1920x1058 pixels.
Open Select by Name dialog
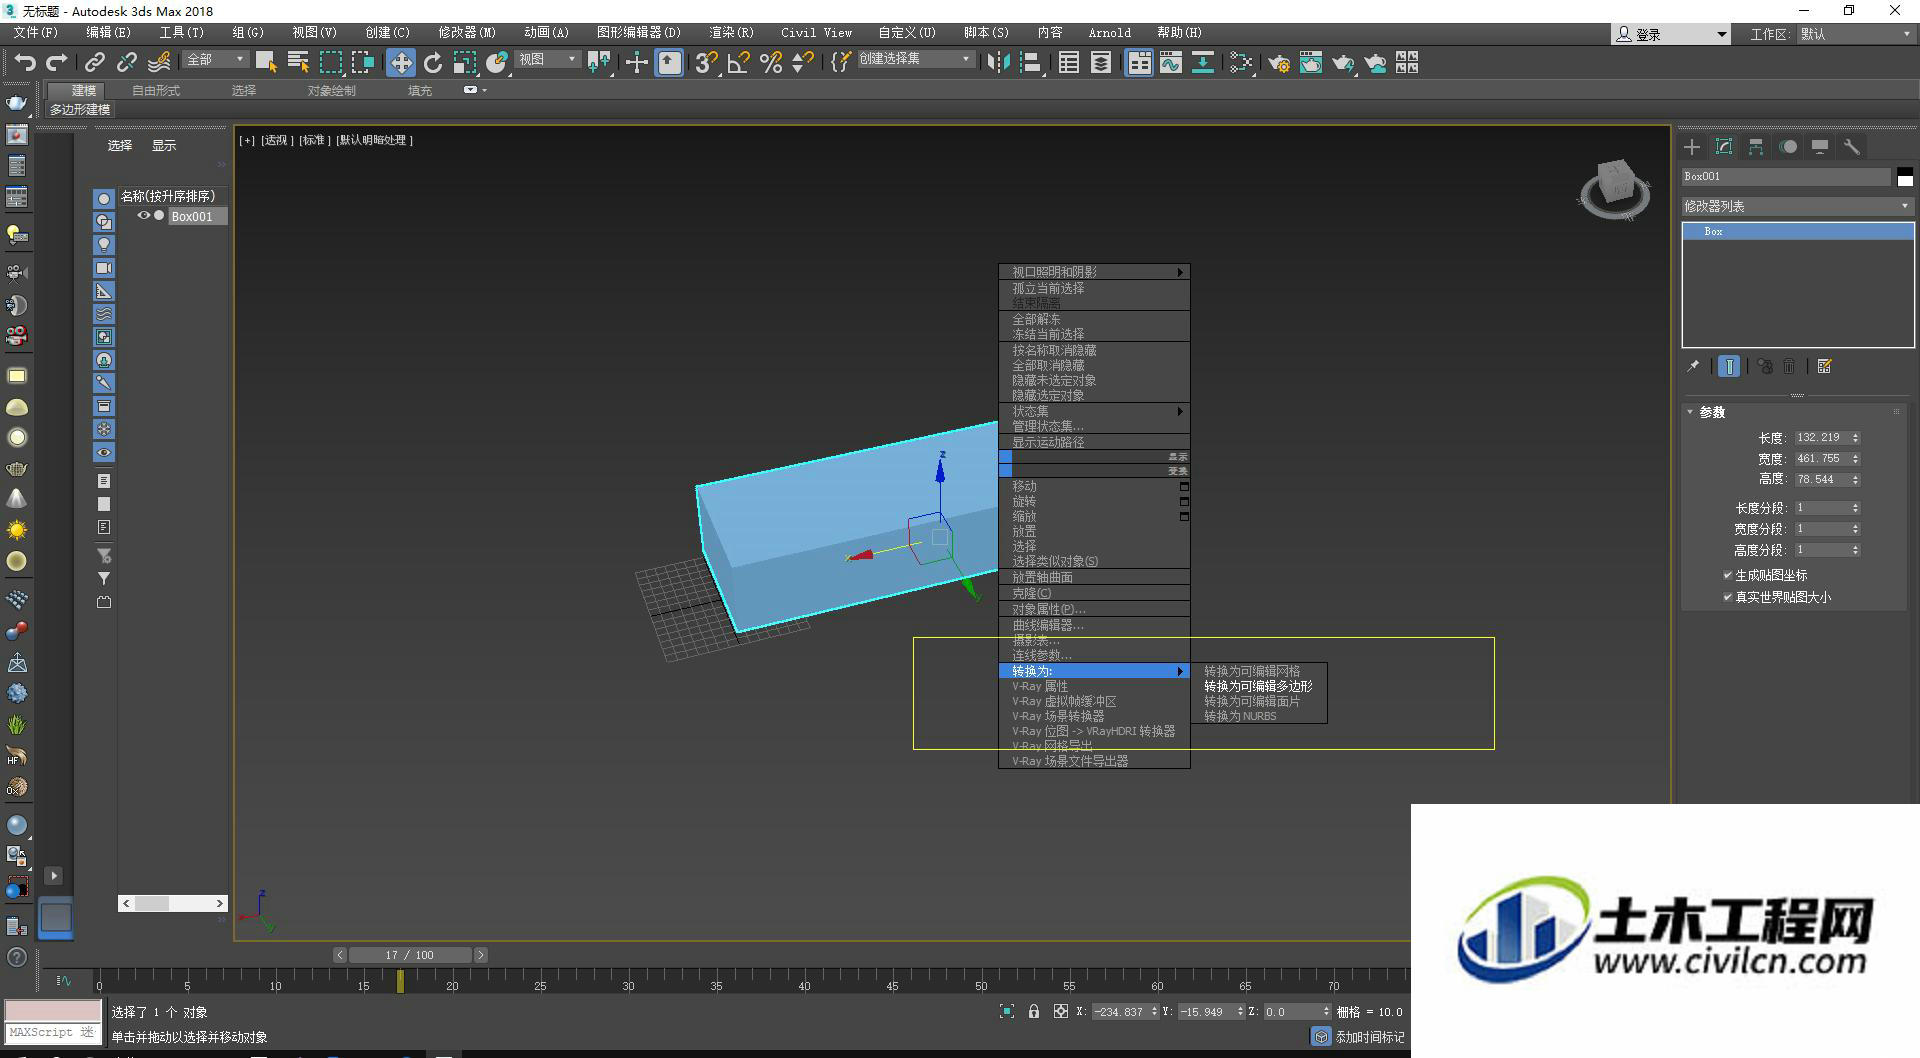coord(298,63)
